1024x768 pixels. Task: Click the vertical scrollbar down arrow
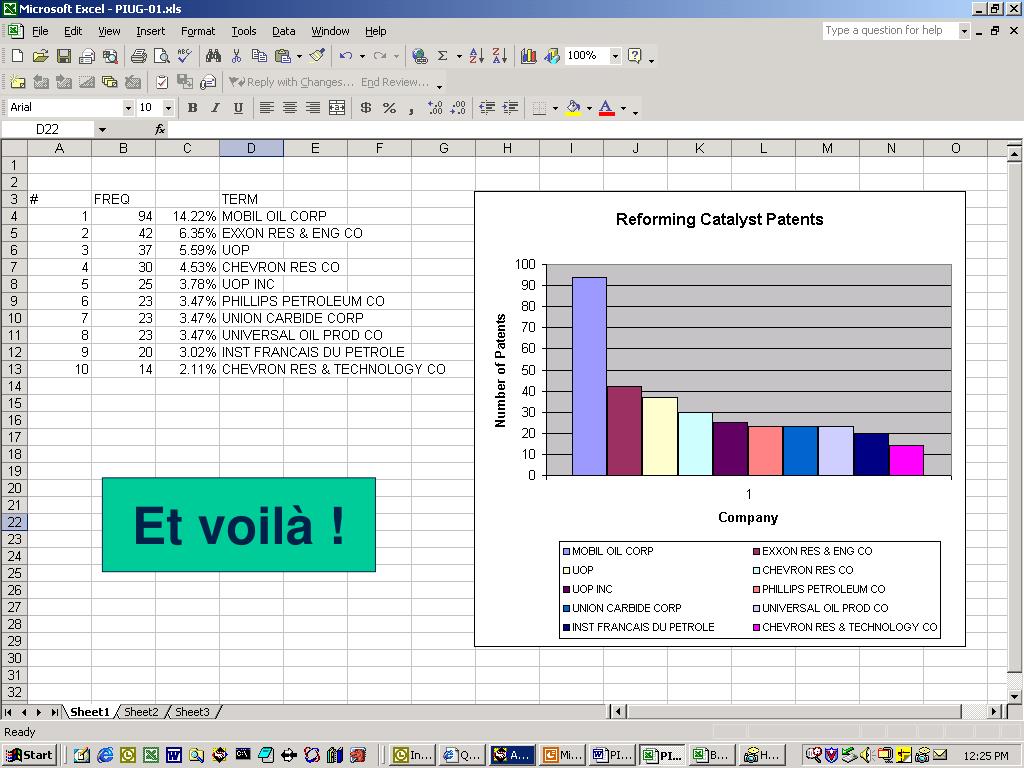pos(1014,696)
